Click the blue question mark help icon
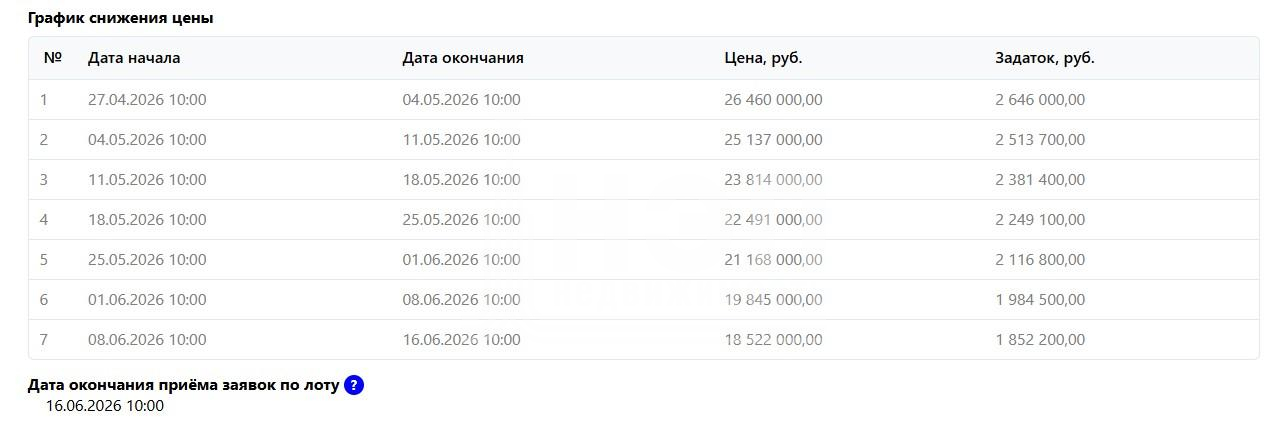This screenshot has height=439, width=1287. [353, 386]
